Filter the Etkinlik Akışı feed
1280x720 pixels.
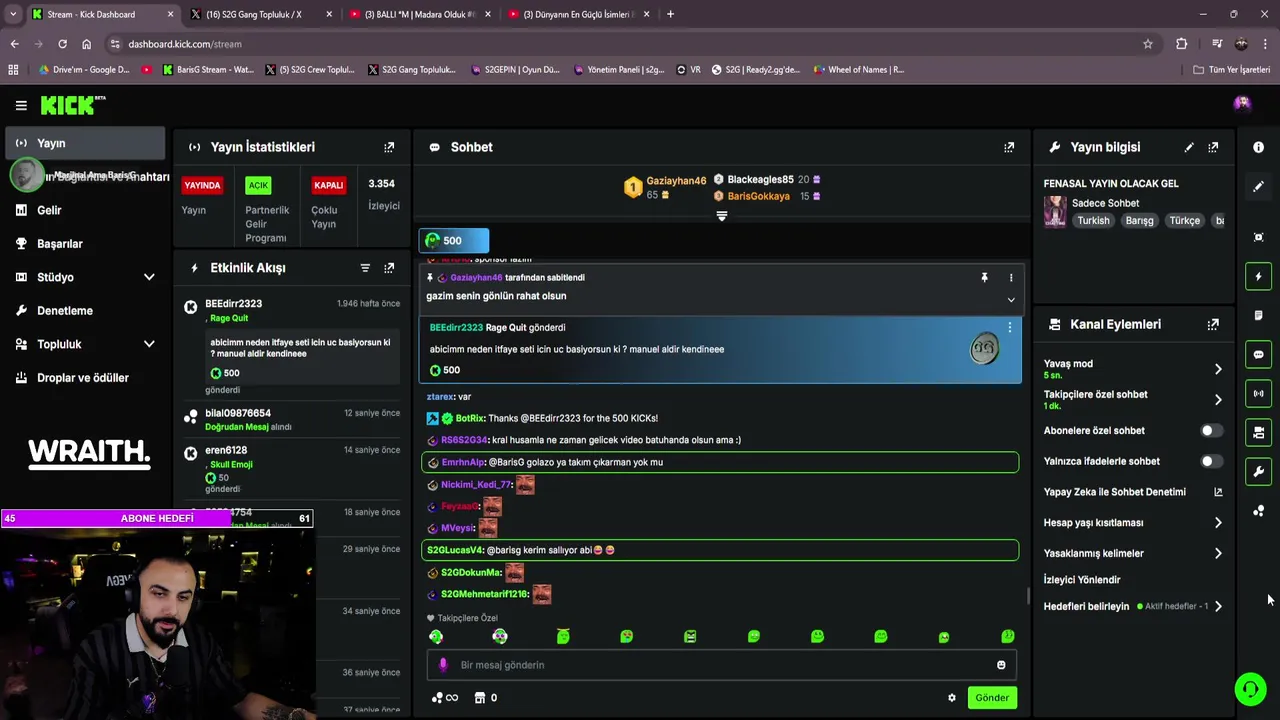[x=365, y=268]
